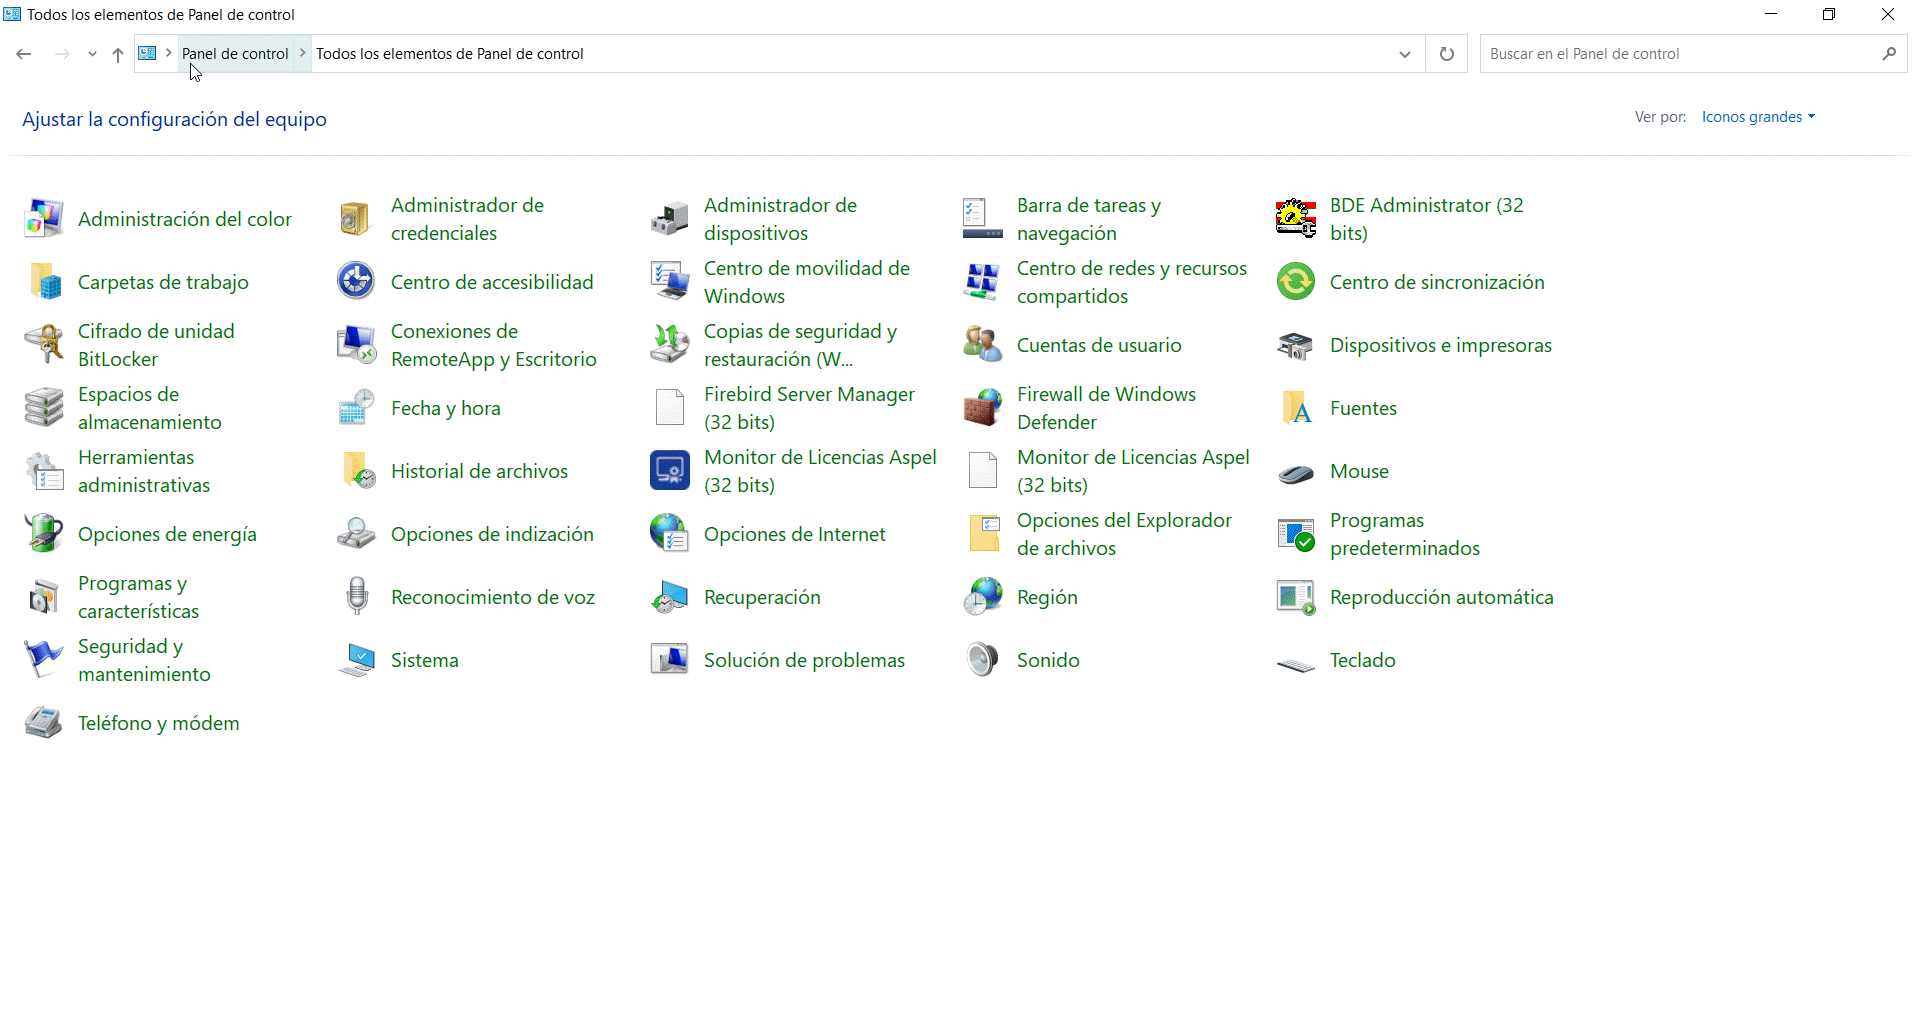
Task: Click the Centro de accesibilidad icon
Action: click(357, 282)
